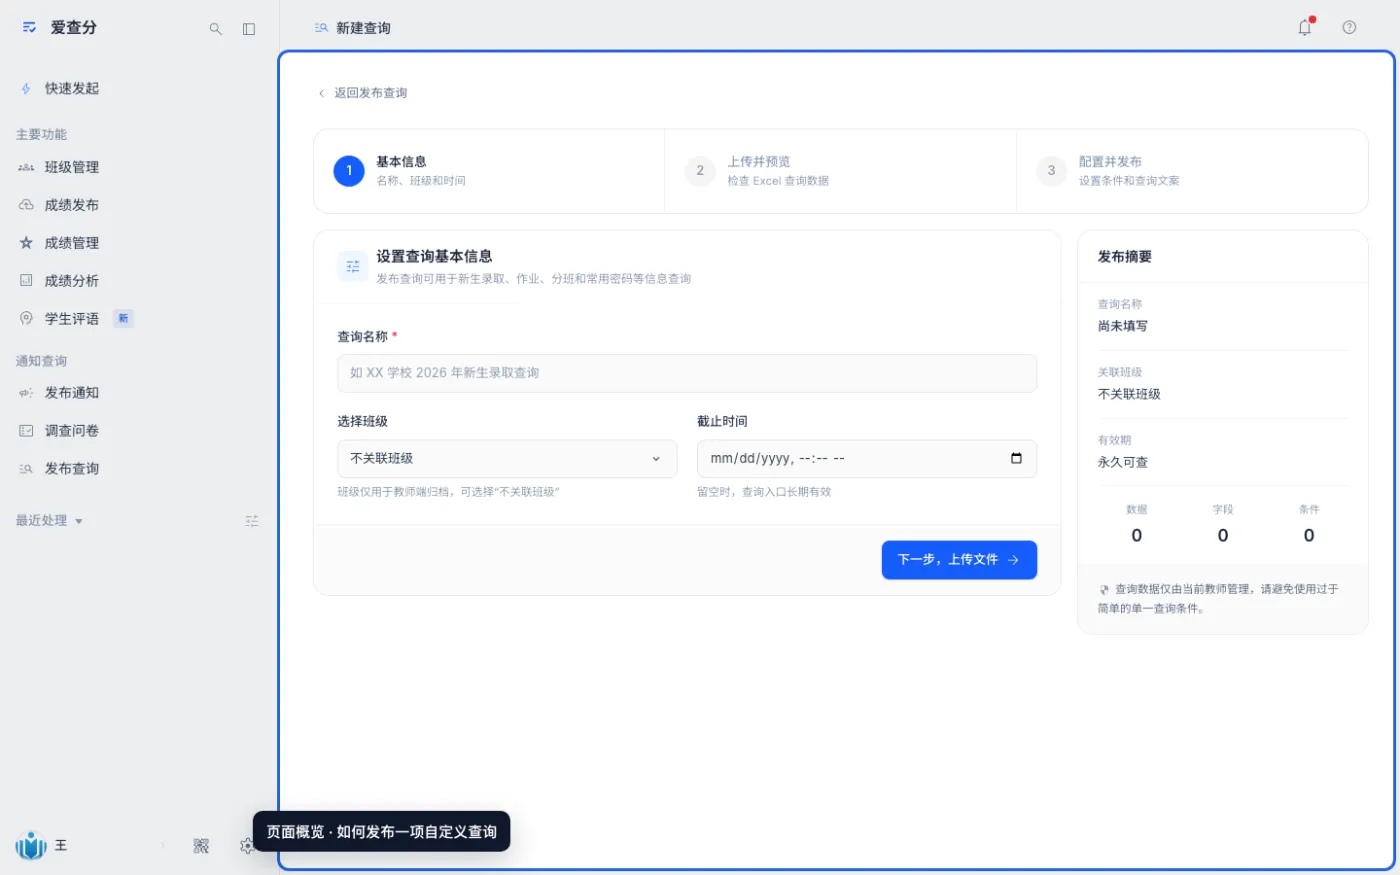Open the notification bell
1400x875 pixels.
coord(1305,28)
